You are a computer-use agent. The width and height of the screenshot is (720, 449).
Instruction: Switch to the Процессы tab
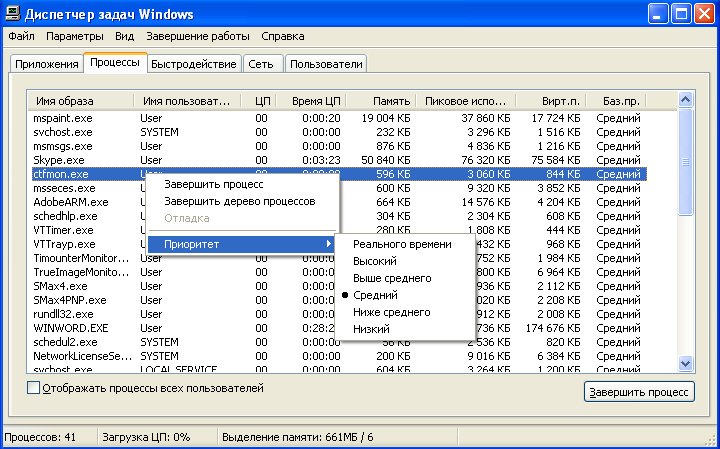115,62
